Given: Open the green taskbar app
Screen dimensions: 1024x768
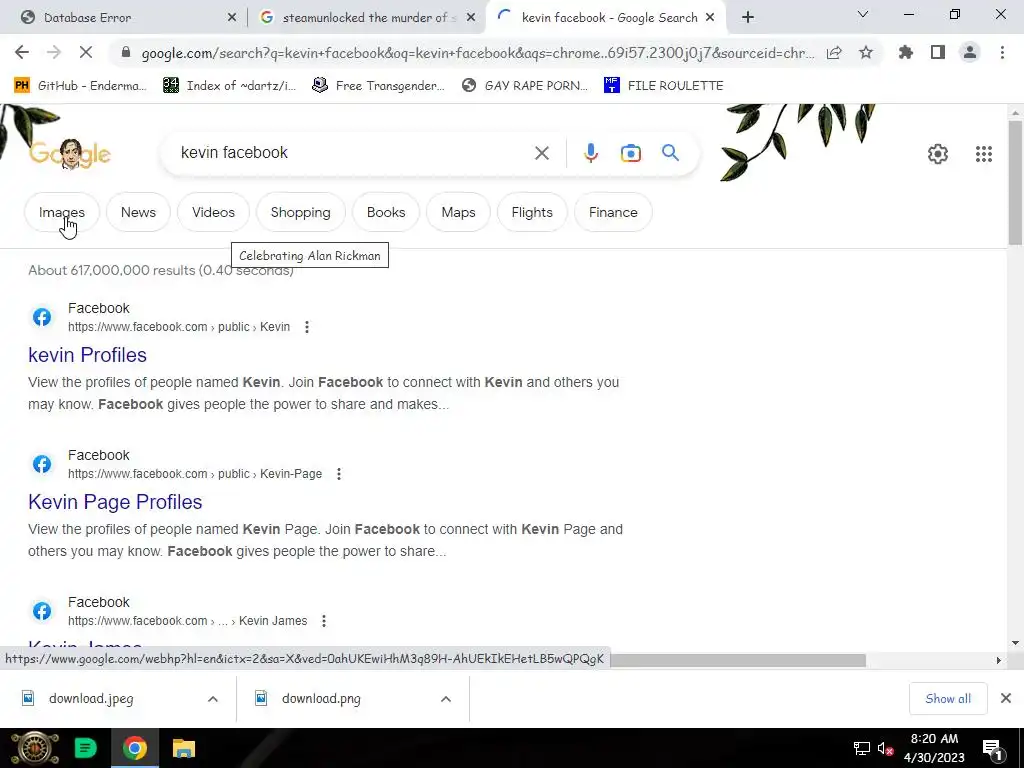Looking at the screenshot, I should point(86,748).
